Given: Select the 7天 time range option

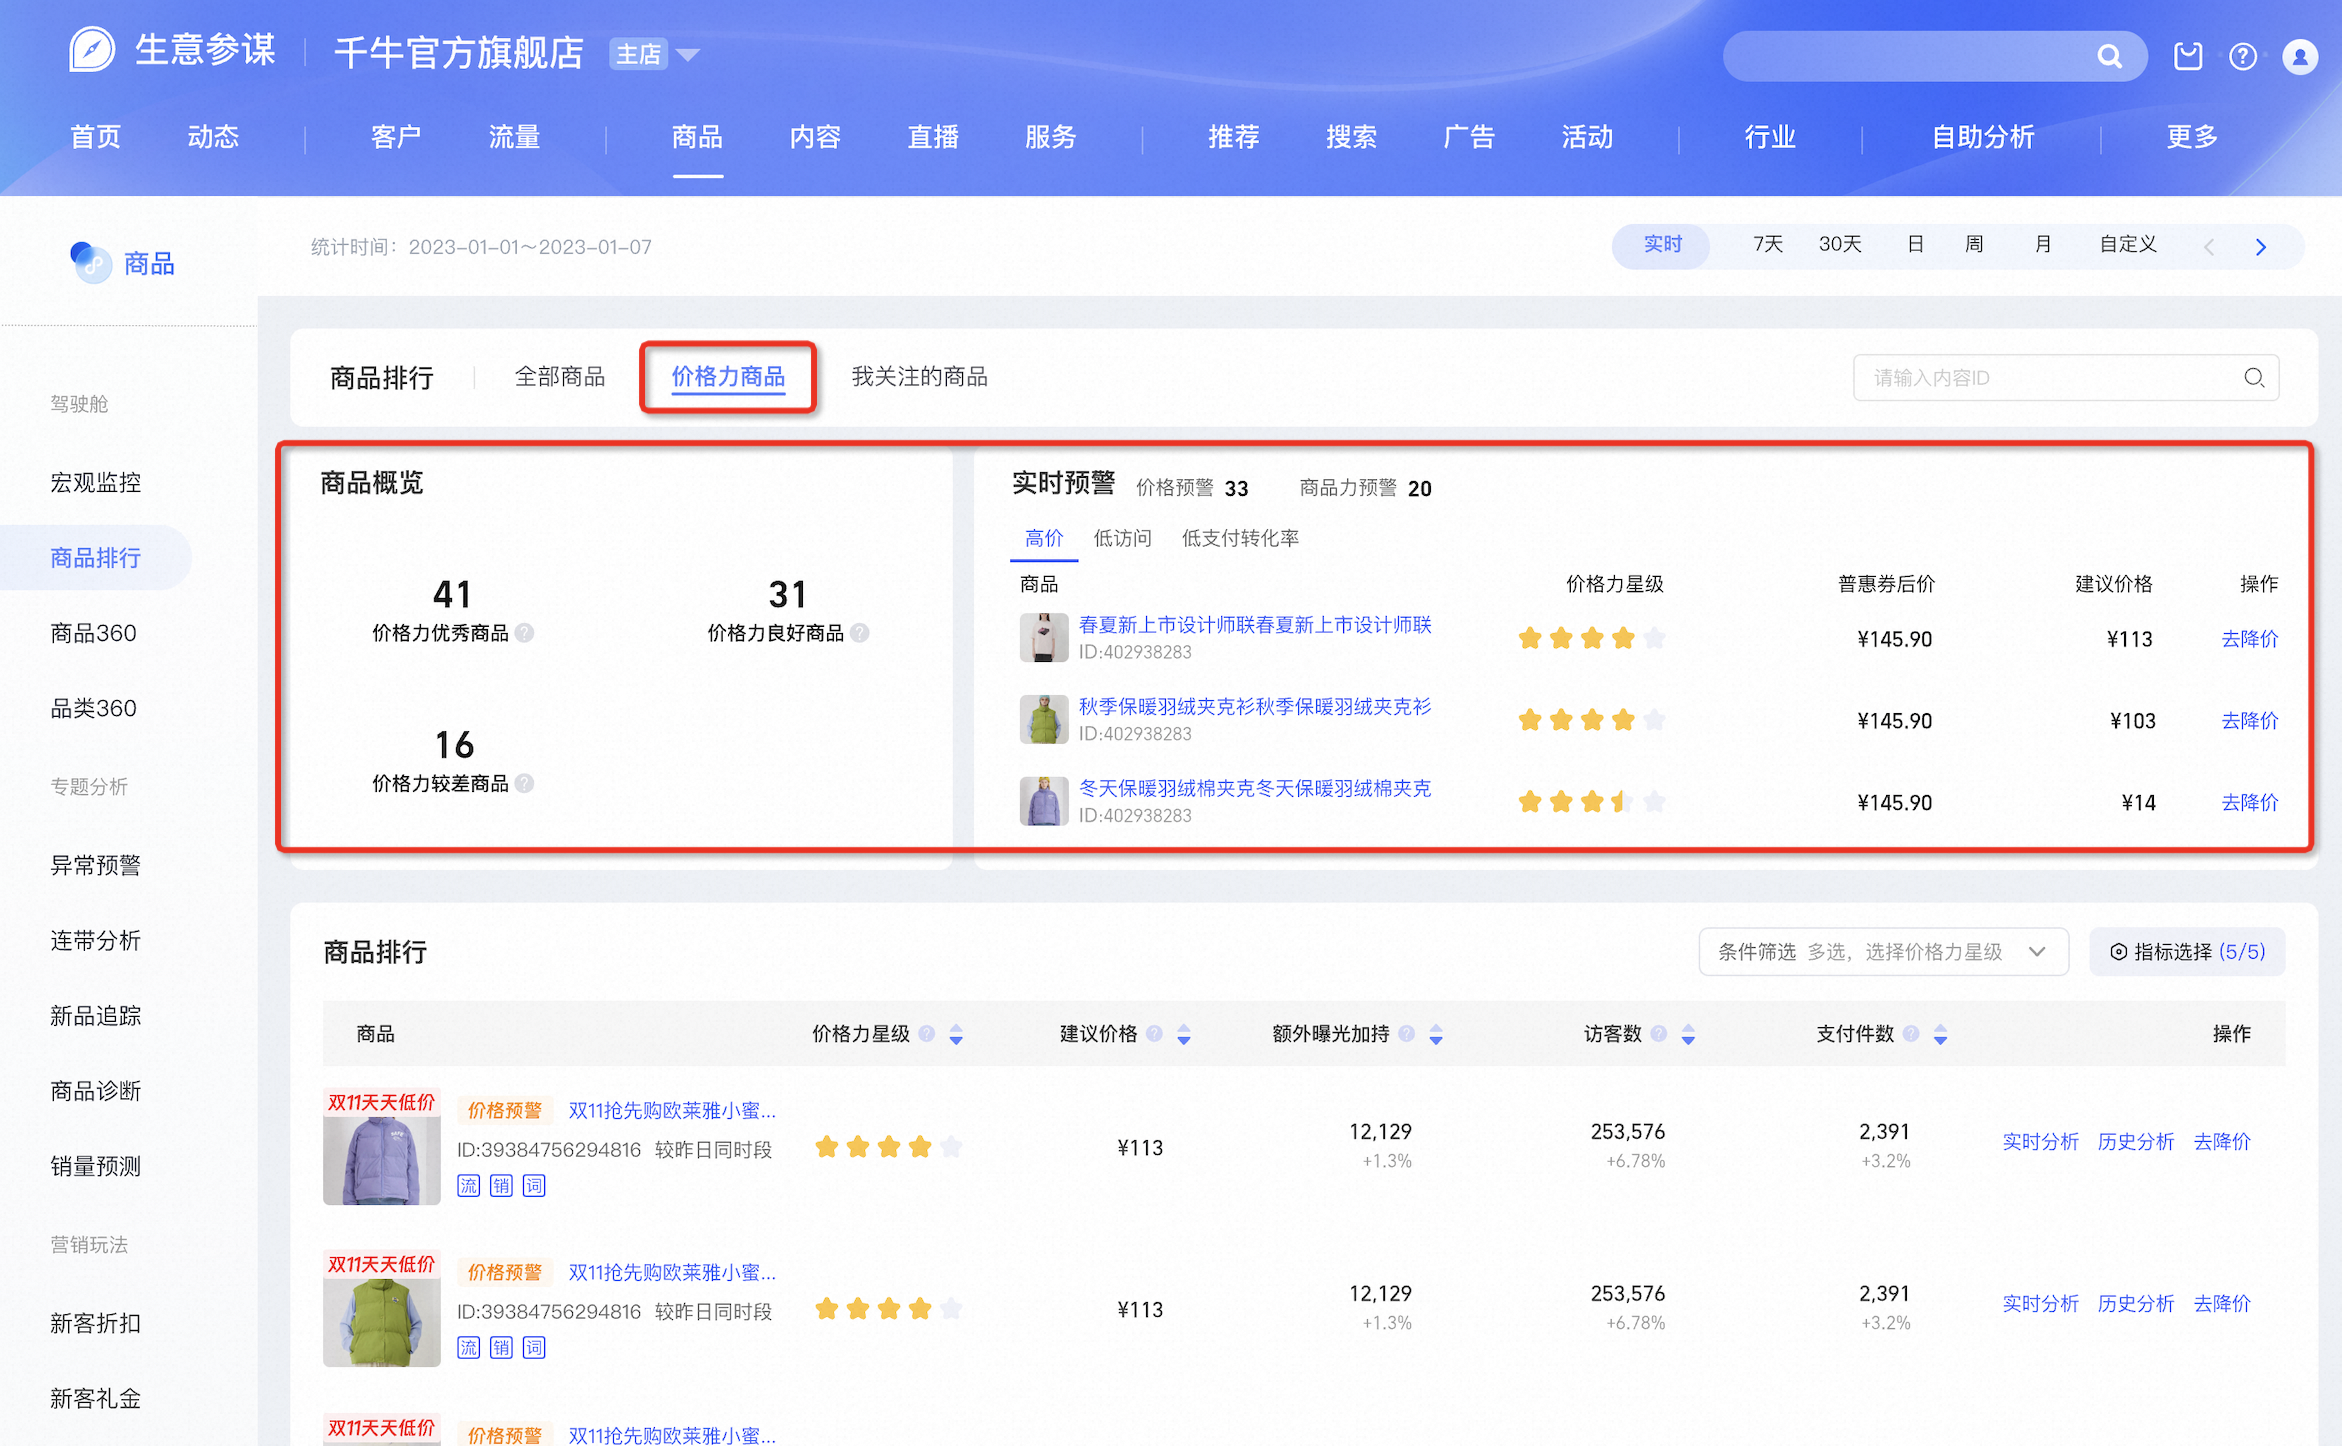Looking at the screenshot, I should tap(1767, 245).
